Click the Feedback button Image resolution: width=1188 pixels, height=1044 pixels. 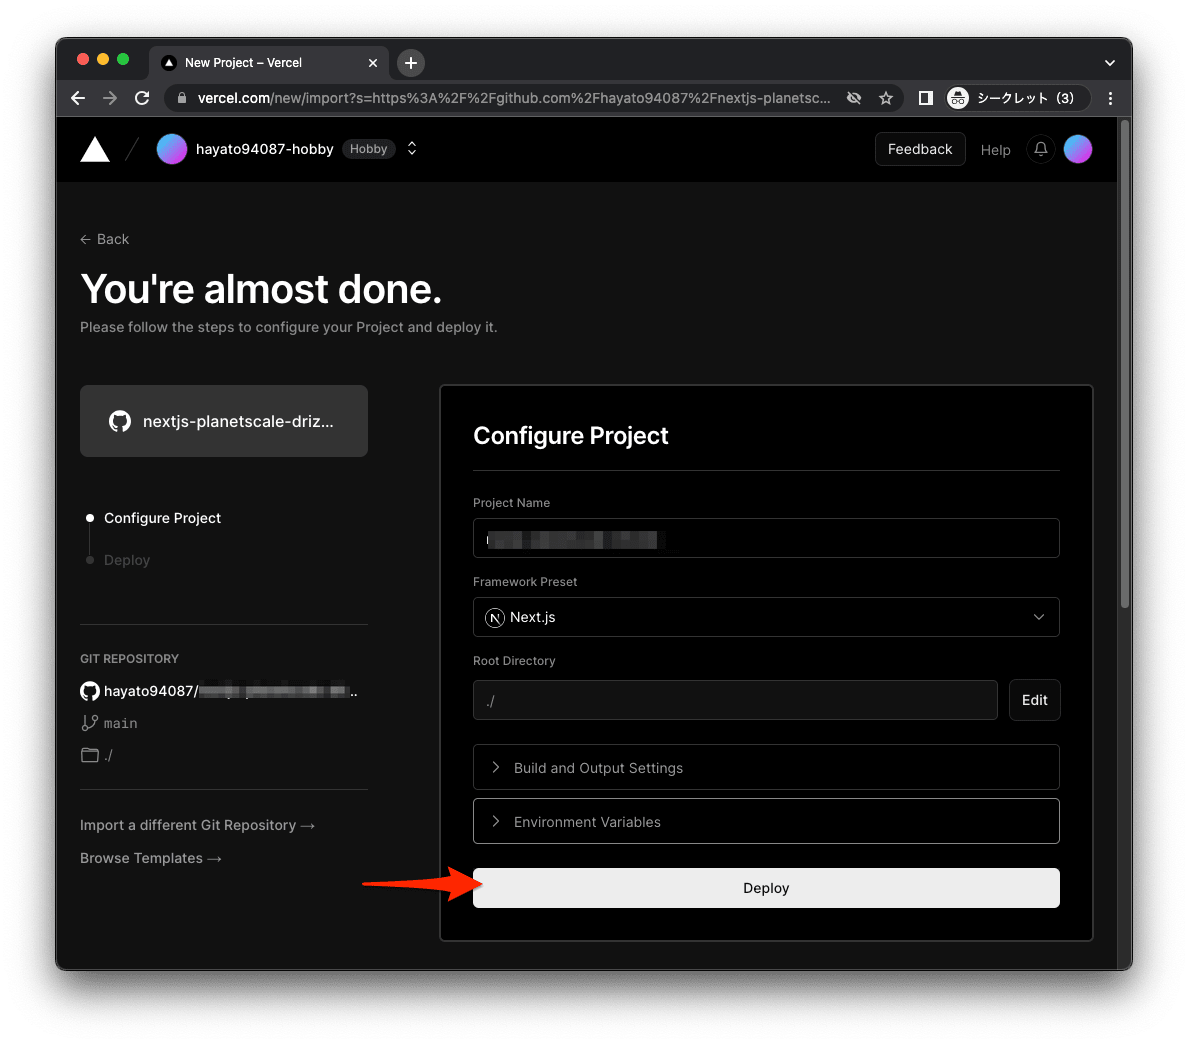tap(920, 149)
